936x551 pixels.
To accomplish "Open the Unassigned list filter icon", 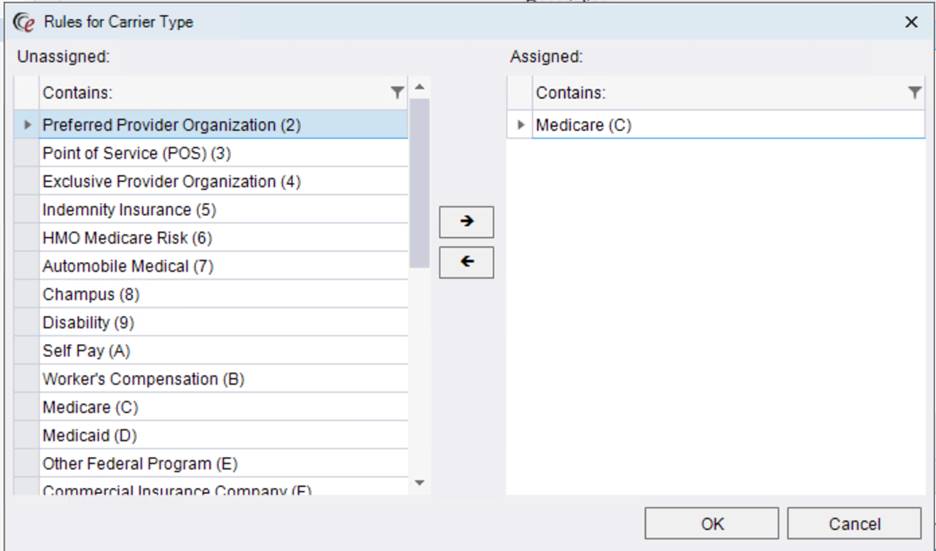I will 398,93.
